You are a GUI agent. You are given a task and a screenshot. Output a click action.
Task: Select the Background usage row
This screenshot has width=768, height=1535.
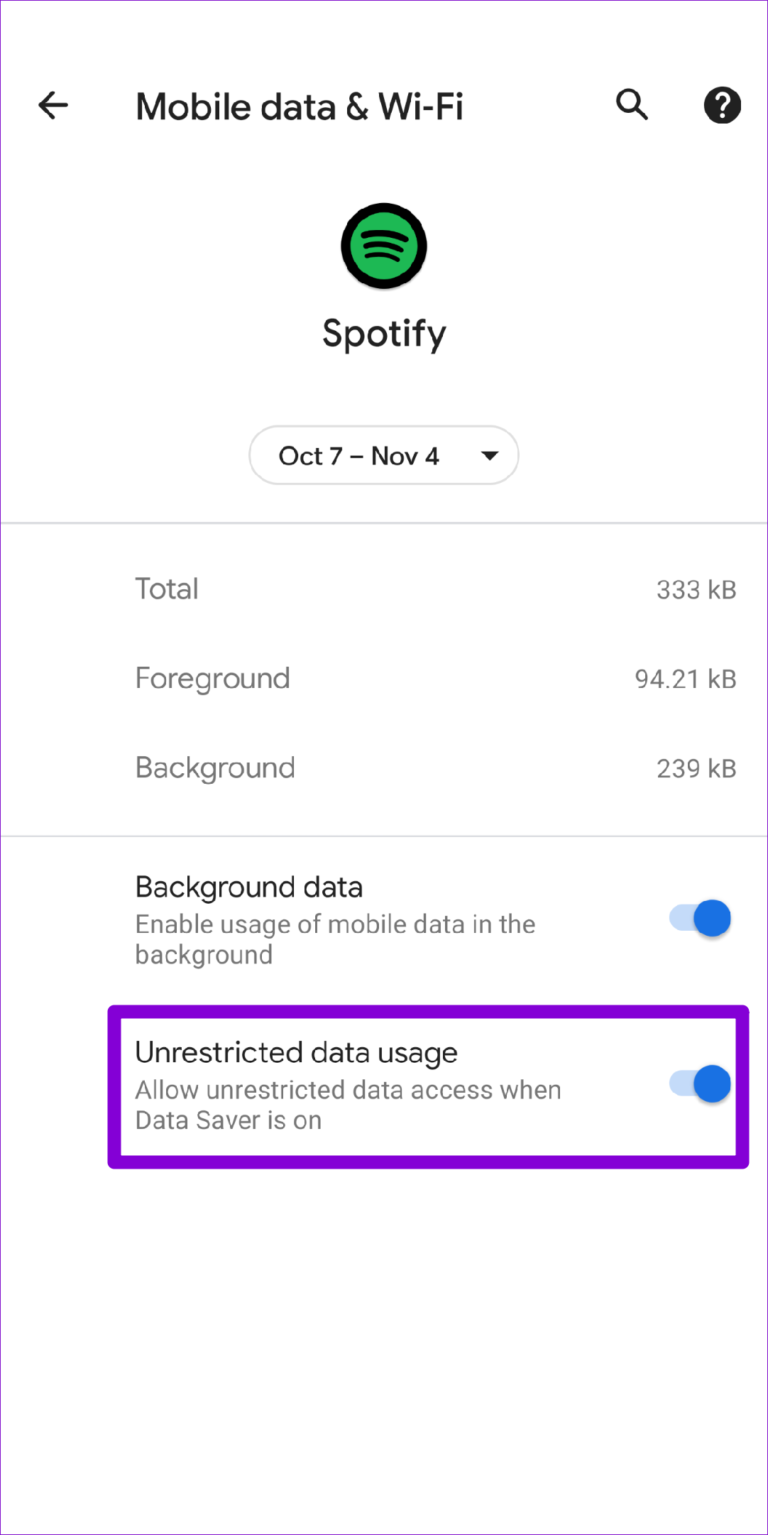point(215,767)
